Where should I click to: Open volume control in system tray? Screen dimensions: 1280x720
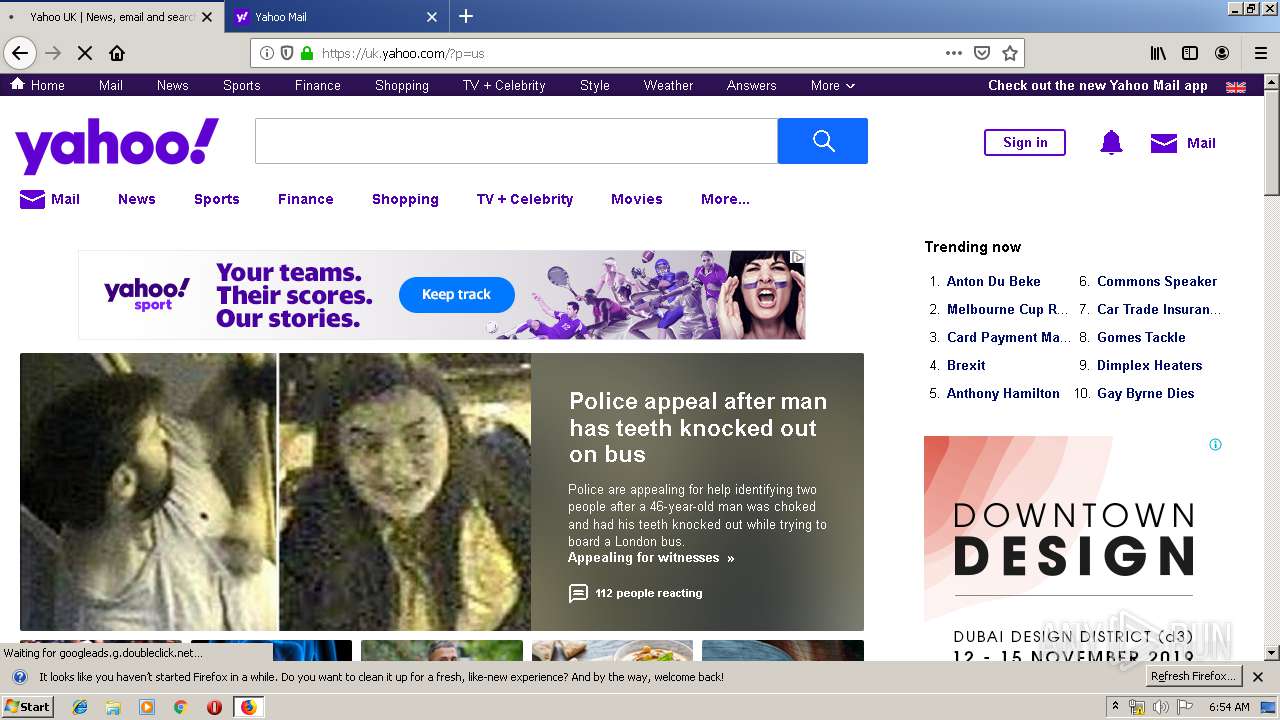point(1160,707)
